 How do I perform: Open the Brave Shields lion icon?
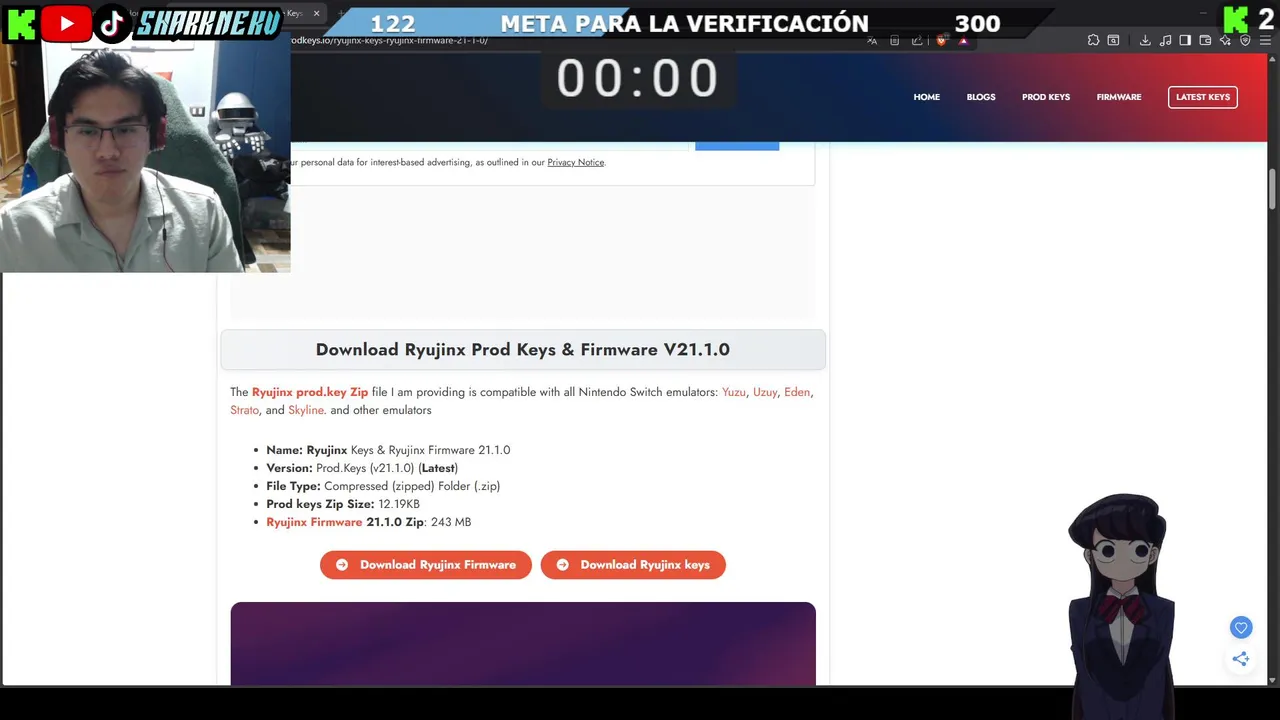coord(941,41)
